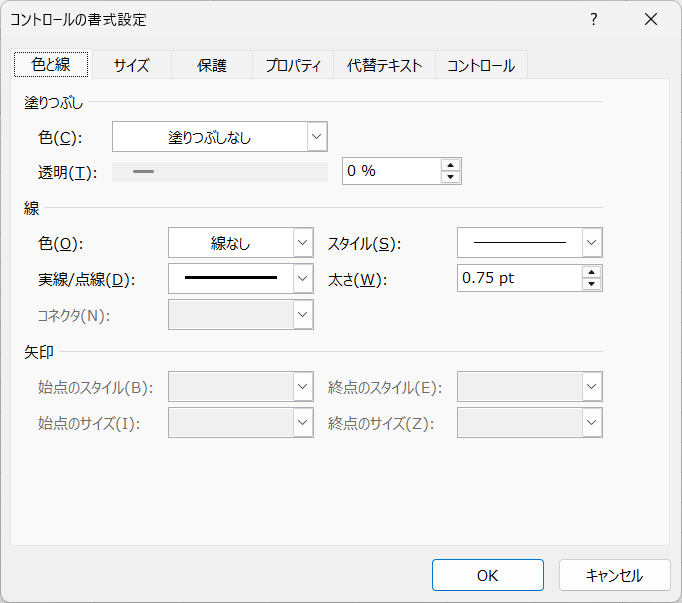Increase line weight with the up arrow
Screen dimensions: 682x603
tap(592, 272)
